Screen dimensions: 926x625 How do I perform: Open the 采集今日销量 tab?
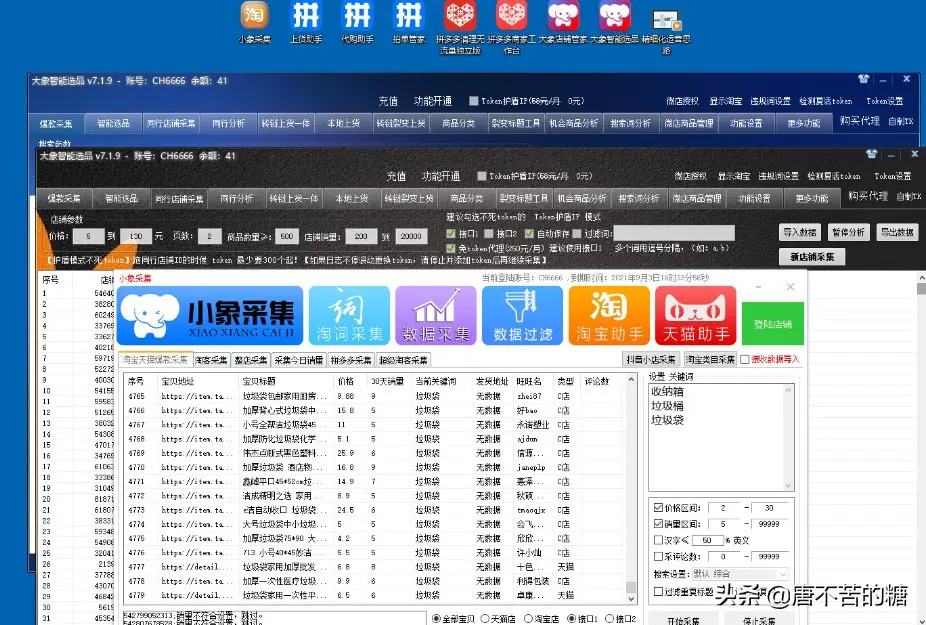(299, 360)
